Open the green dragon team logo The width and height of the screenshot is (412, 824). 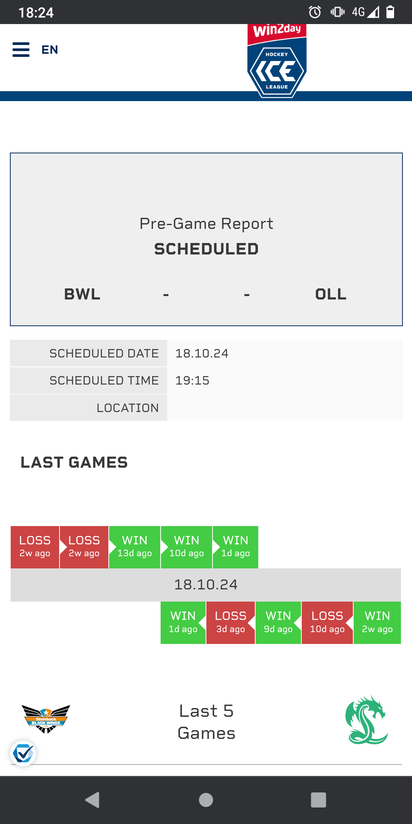[367, 720]
